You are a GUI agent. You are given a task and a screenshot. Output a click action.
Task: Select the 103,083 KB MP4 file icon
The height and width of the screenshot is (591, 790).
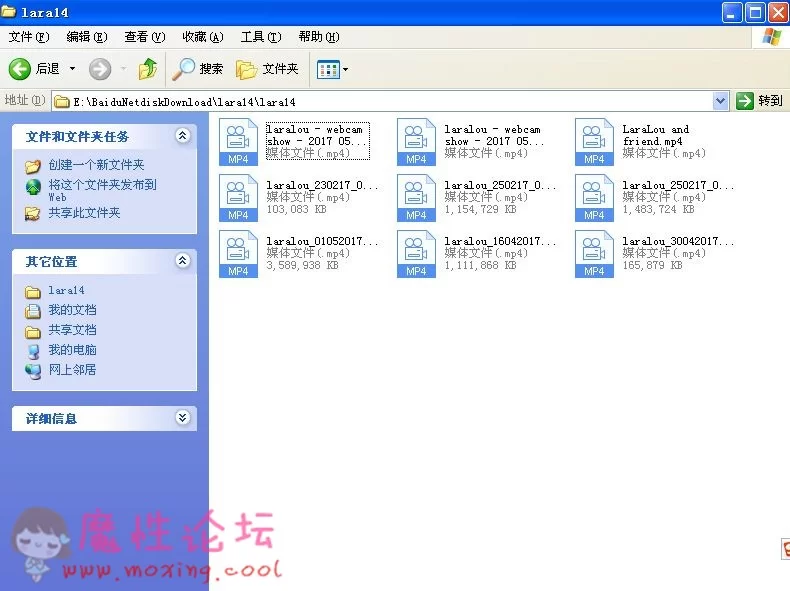click(238, 198)
